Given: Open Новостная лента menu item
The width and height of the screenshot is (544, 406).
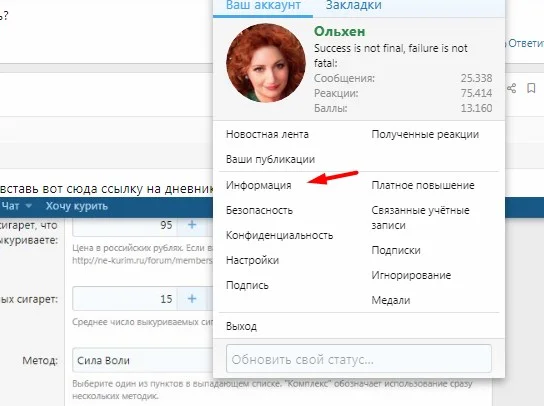Looking at the screenshot, I should (267, 134).
